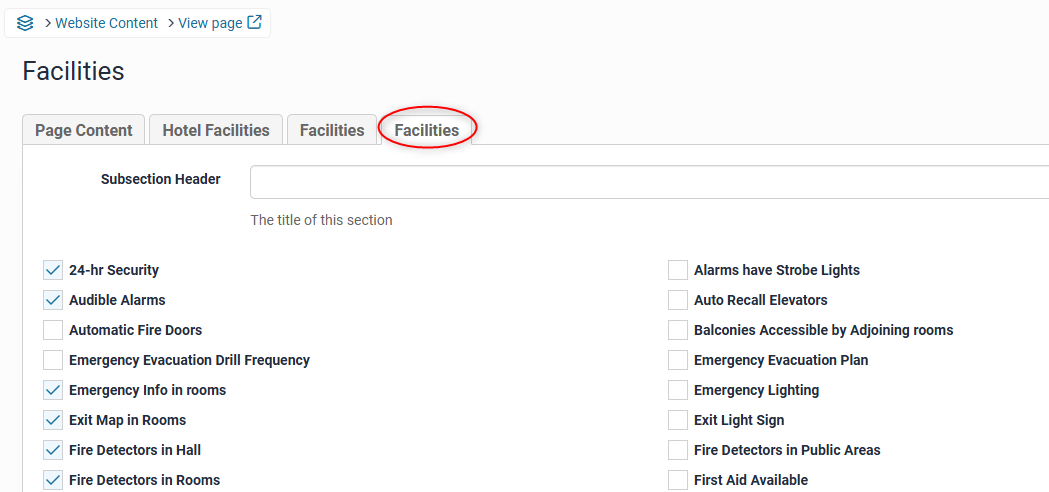Screen dimensions: 1049x492
Task: Uncheck the Audible Alarms checkbox
Action: (53, 300)
